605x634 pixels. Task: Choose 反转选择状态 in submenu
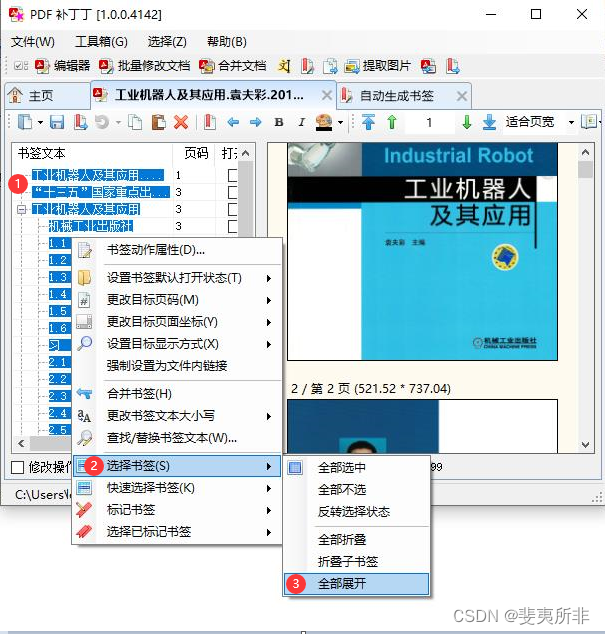[x=356, y=512]
